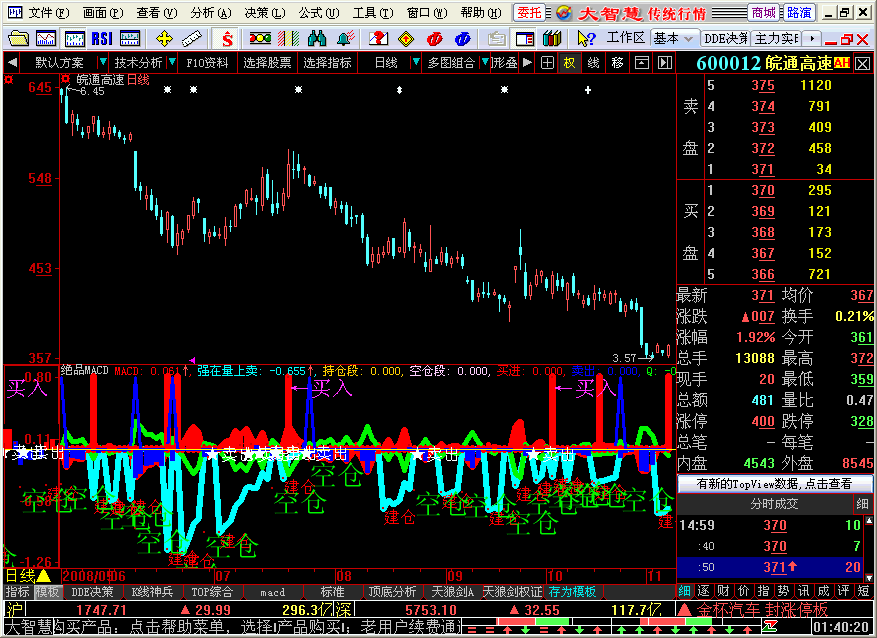877x638 pixels.
Task: Click the chart icon after the RSI icon
Action: click(130, 39)
